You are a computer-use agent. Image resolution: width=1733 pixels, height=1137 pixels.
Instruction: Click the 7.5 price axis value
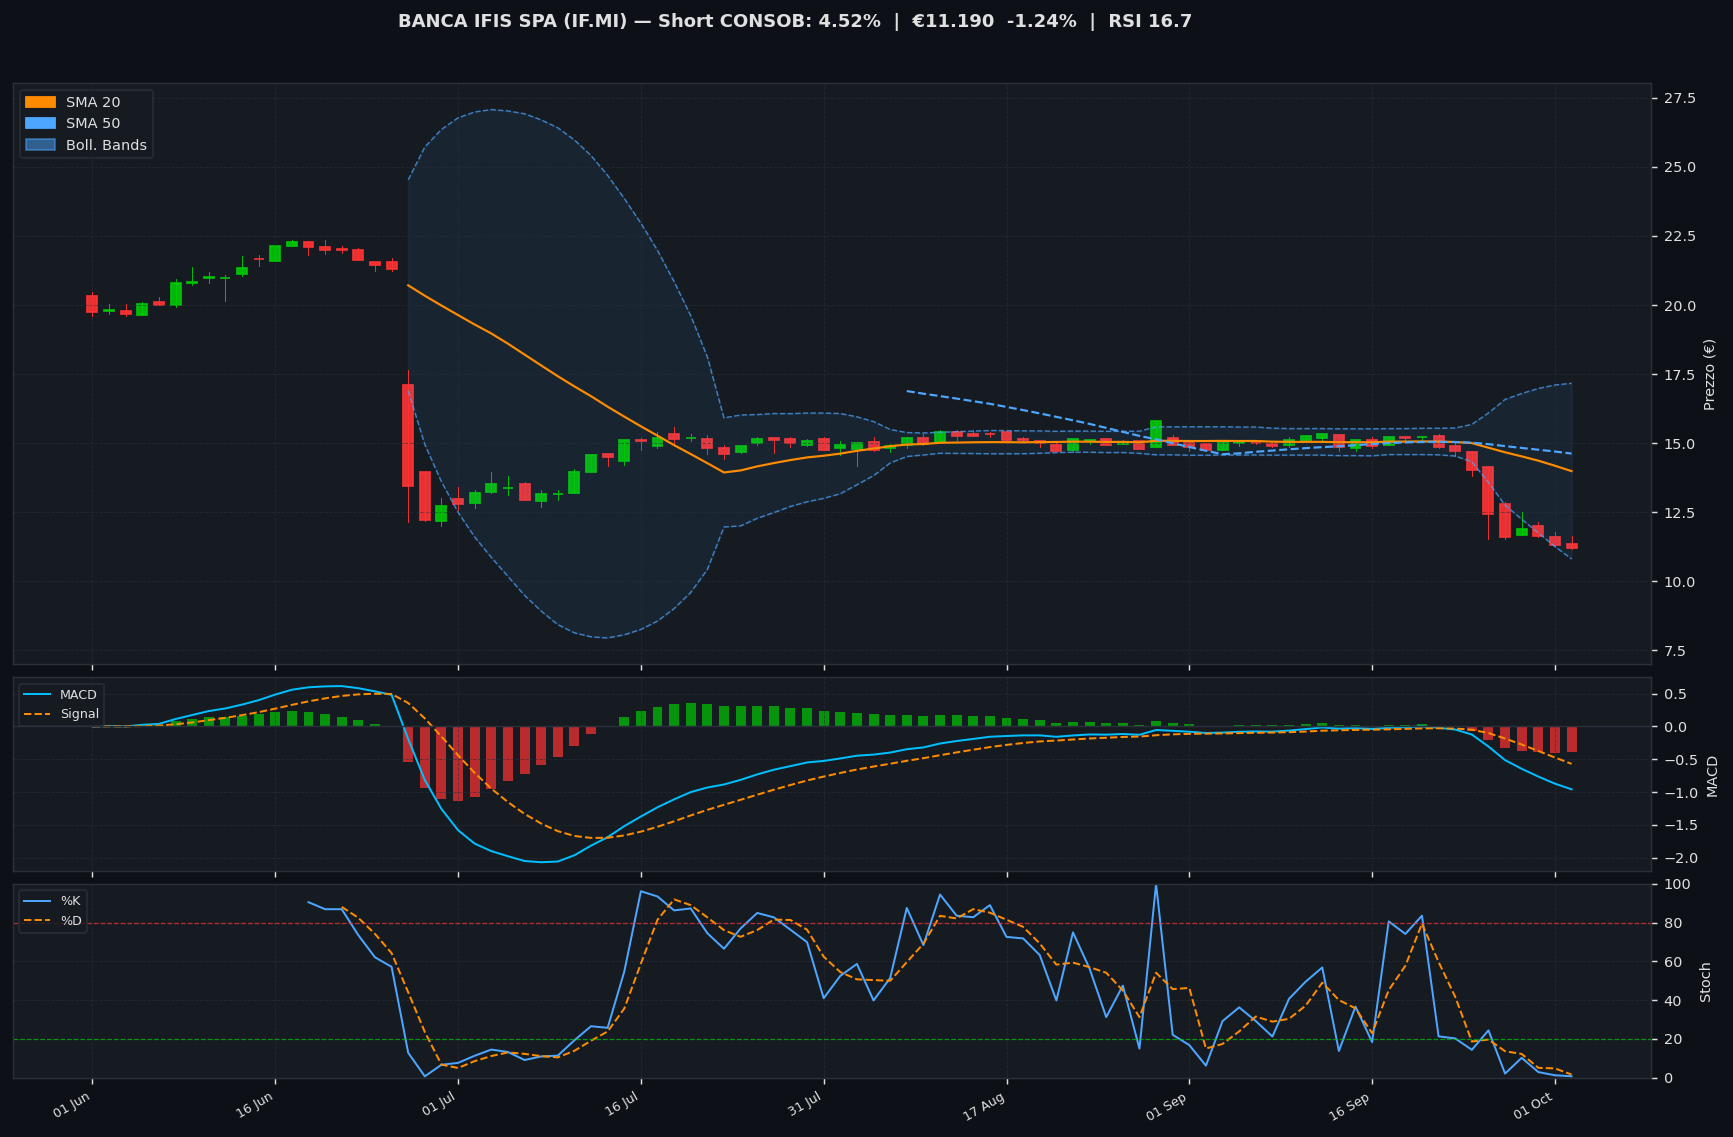point(1673,651)
